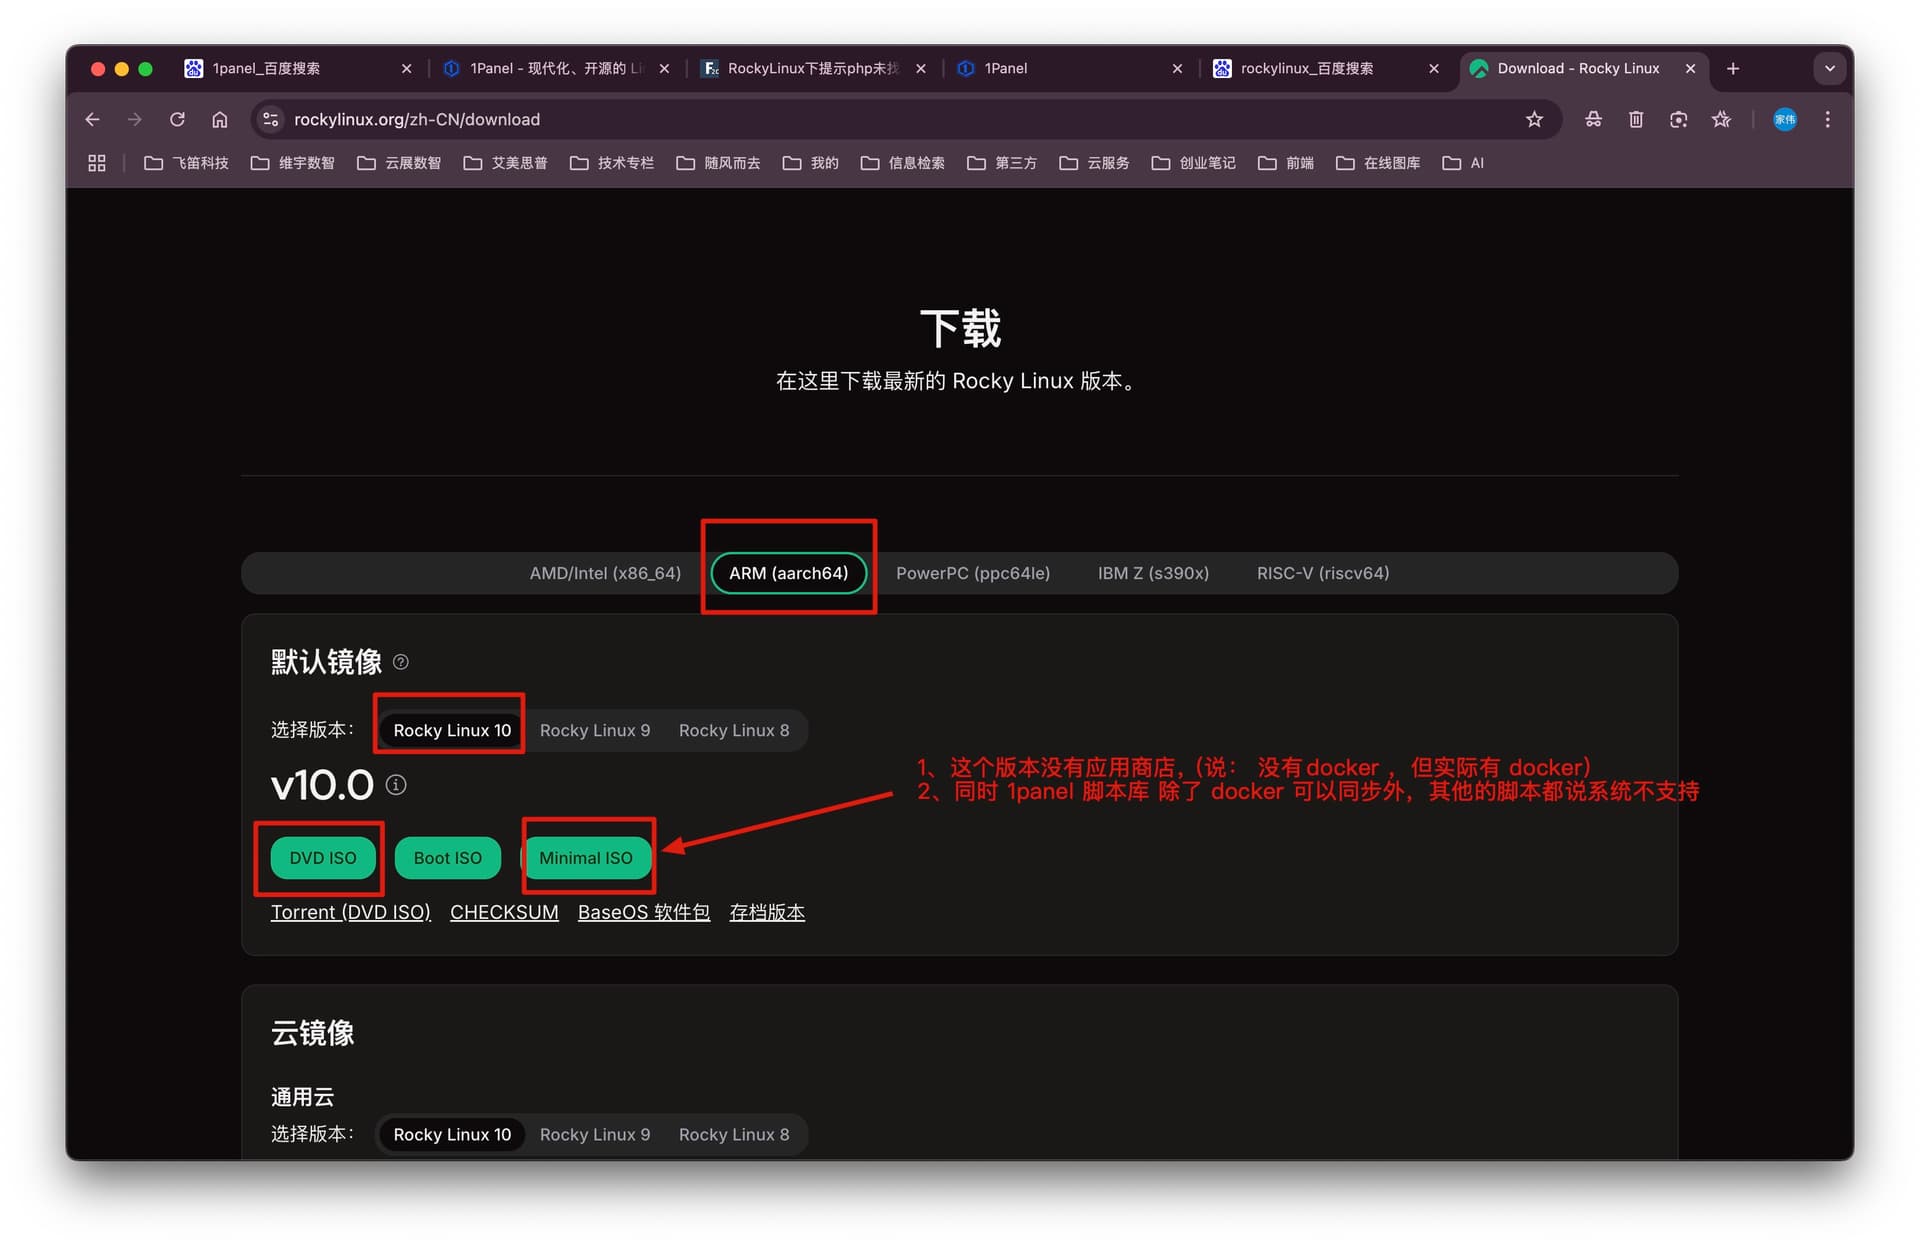This screenshot has width=1920, height=1248.
Task: Choose Rocky Linux 10 under 通用云
Action: pos(452,1134)
